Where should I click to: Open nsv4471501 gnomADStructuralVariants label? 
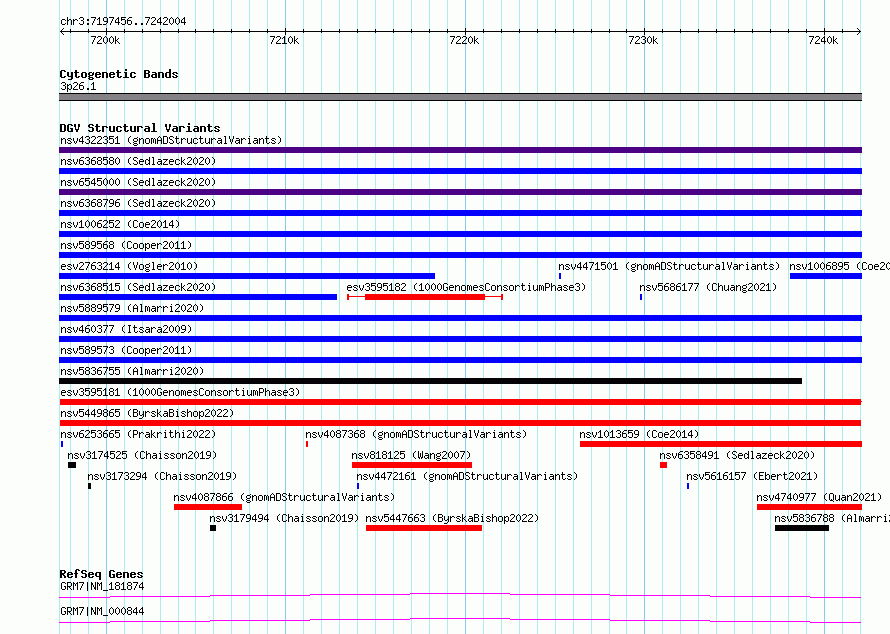pos(669,266)
